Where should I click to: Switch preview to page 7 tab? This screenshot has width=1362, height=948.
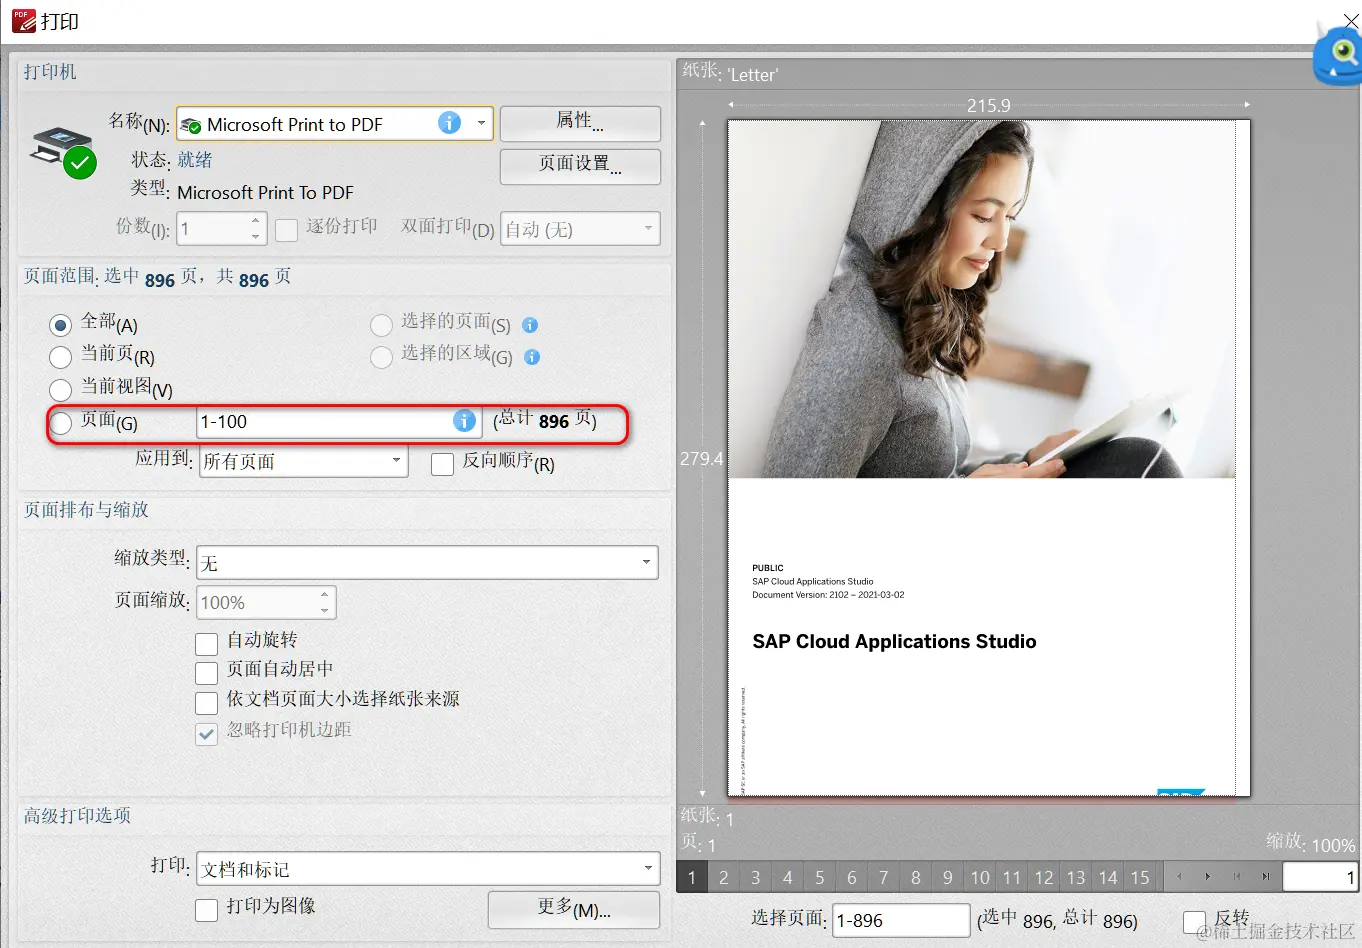(x=884, y=877)
